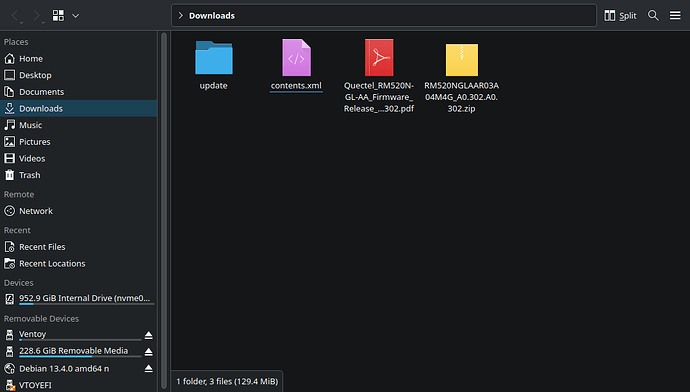Open the hamburger menu
Image resolution: width=690 pixels, height=392 pixels.
pyautogui.click(x=675, y=15)
